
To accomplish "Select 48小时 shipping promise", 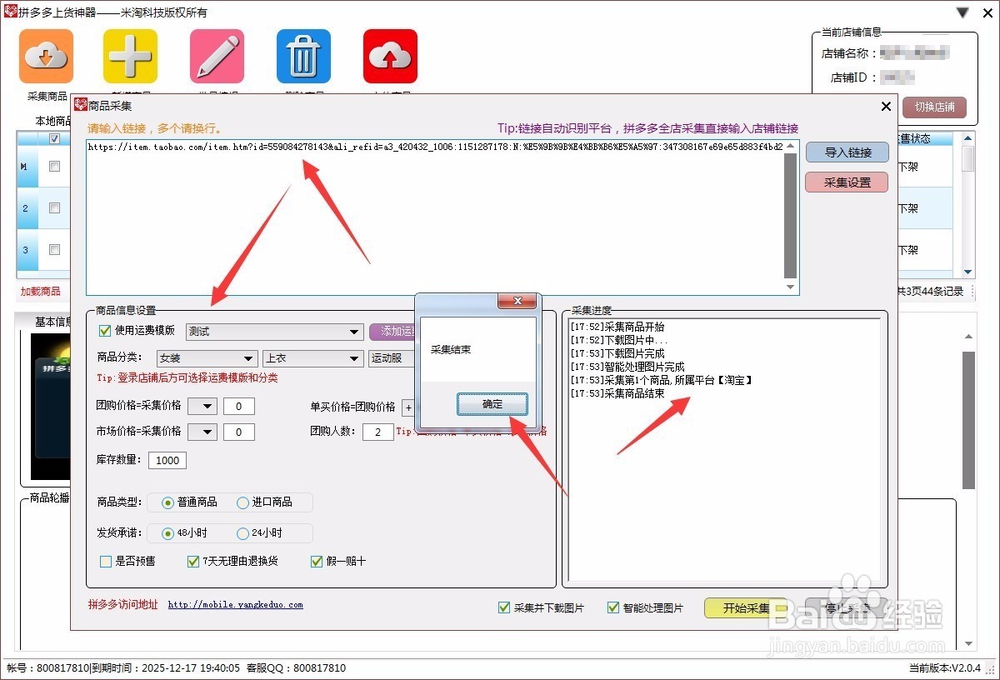I will 168,533.
